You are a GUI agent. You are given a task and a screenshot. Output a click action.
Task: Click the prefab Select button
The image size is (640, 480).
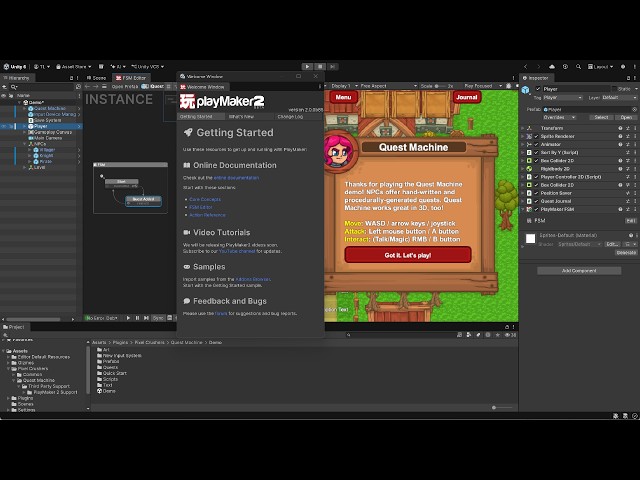coord(601,118)
